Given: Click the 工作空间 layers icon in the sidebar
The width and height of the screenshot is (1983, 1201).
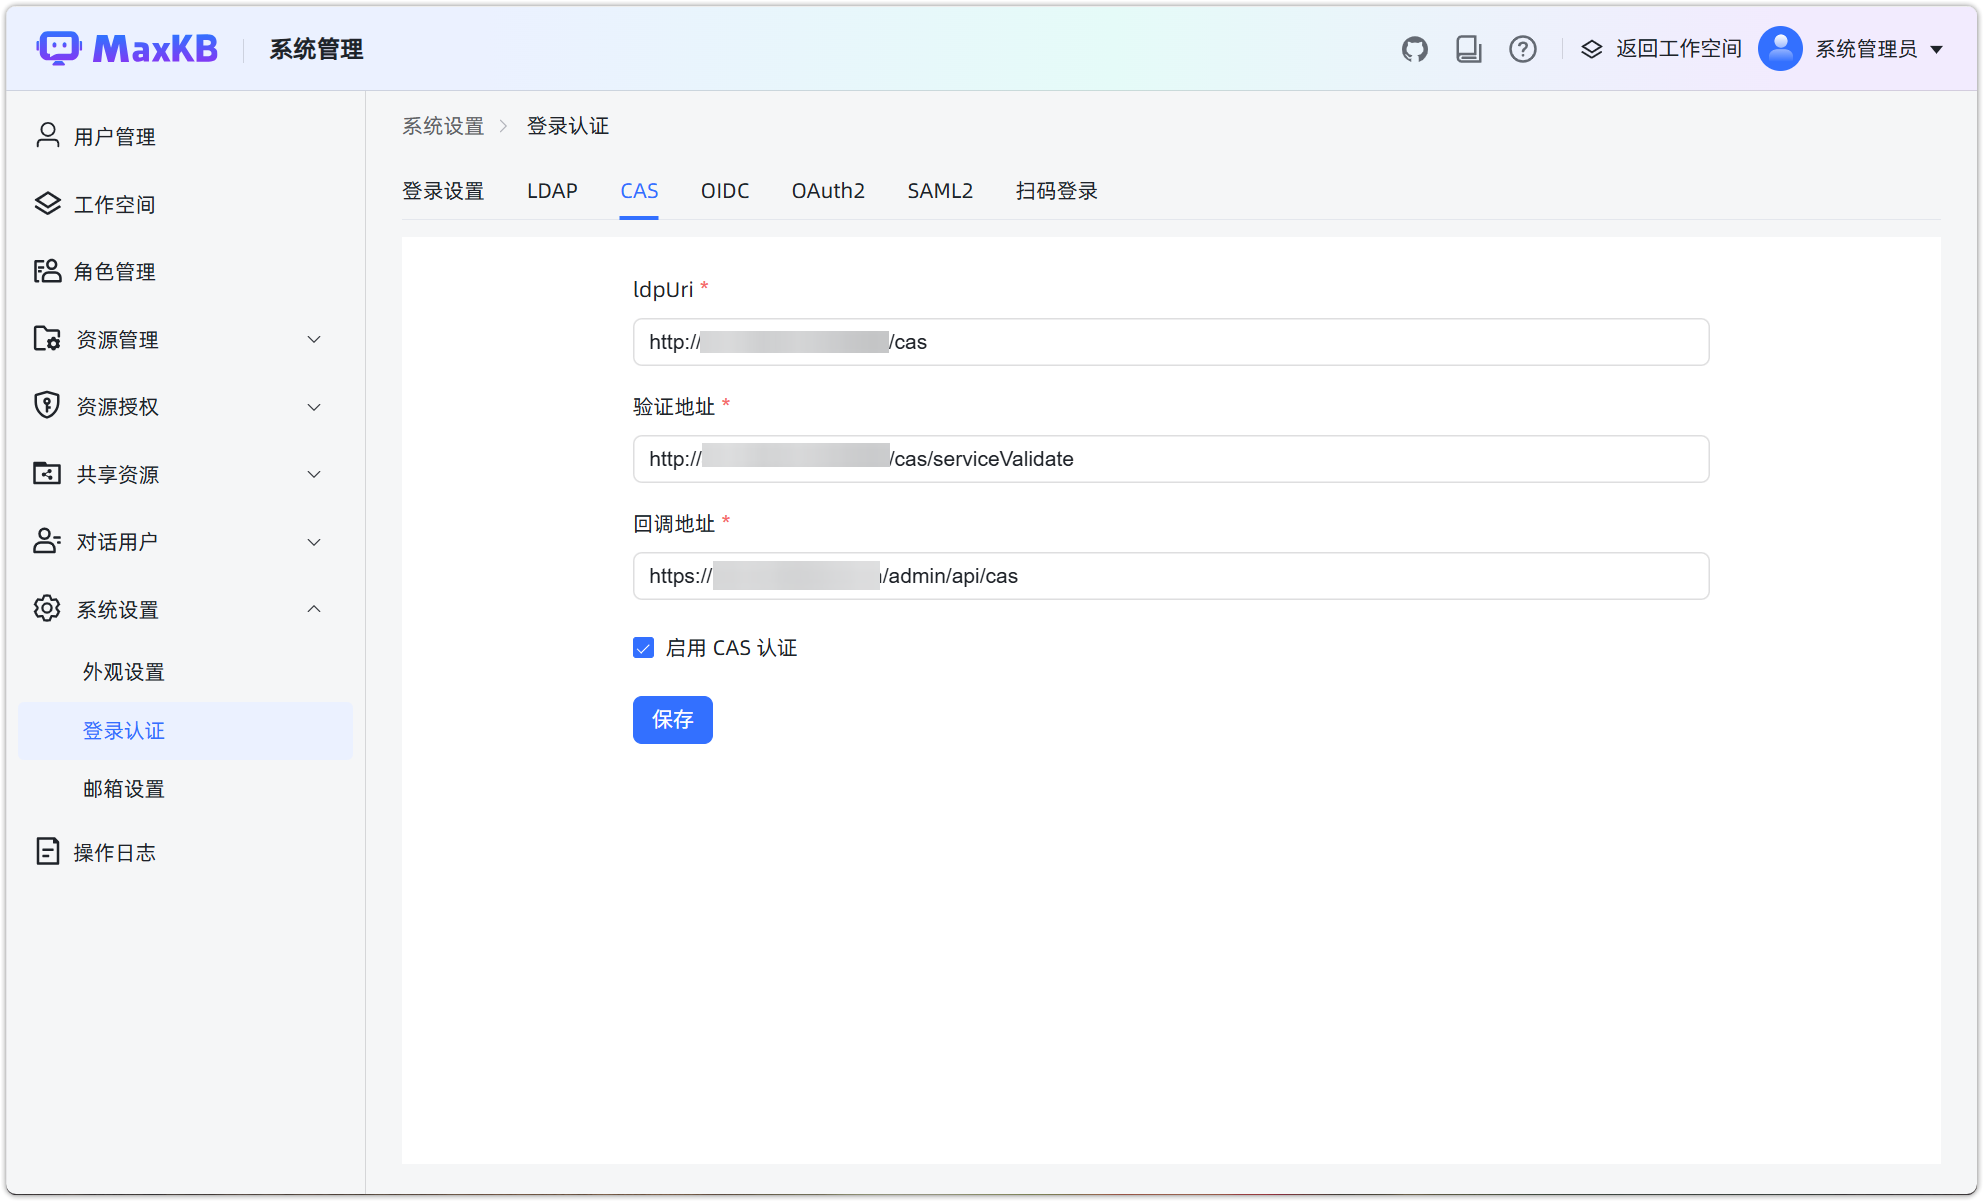Looking at the screenshot, I should coord(47,204).
